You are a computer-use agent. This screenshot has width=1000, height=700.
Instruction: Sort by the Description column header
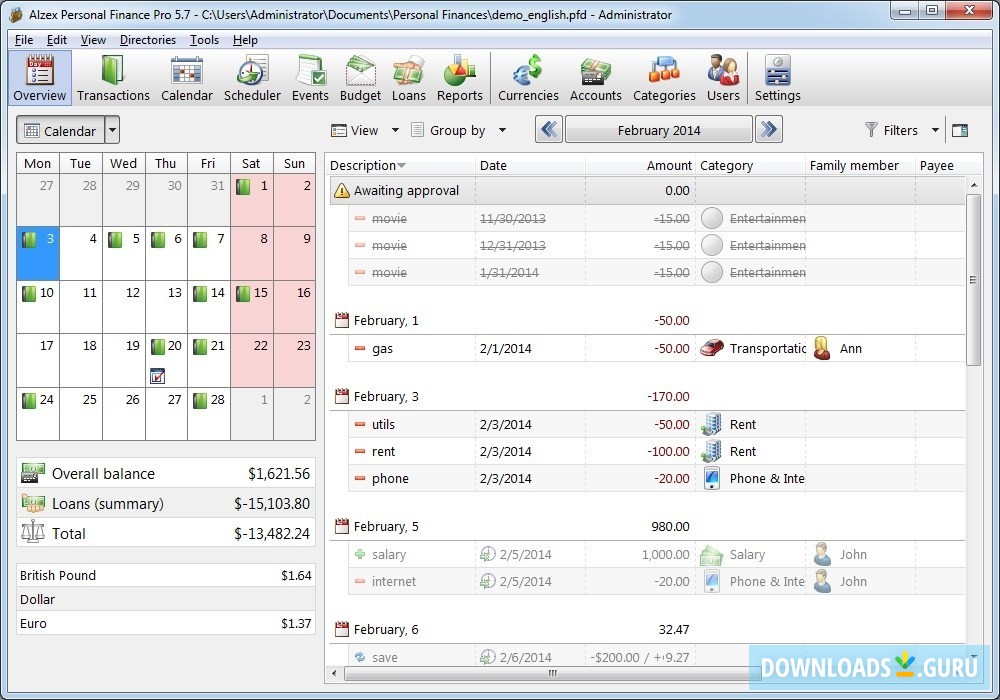(401, 165)
